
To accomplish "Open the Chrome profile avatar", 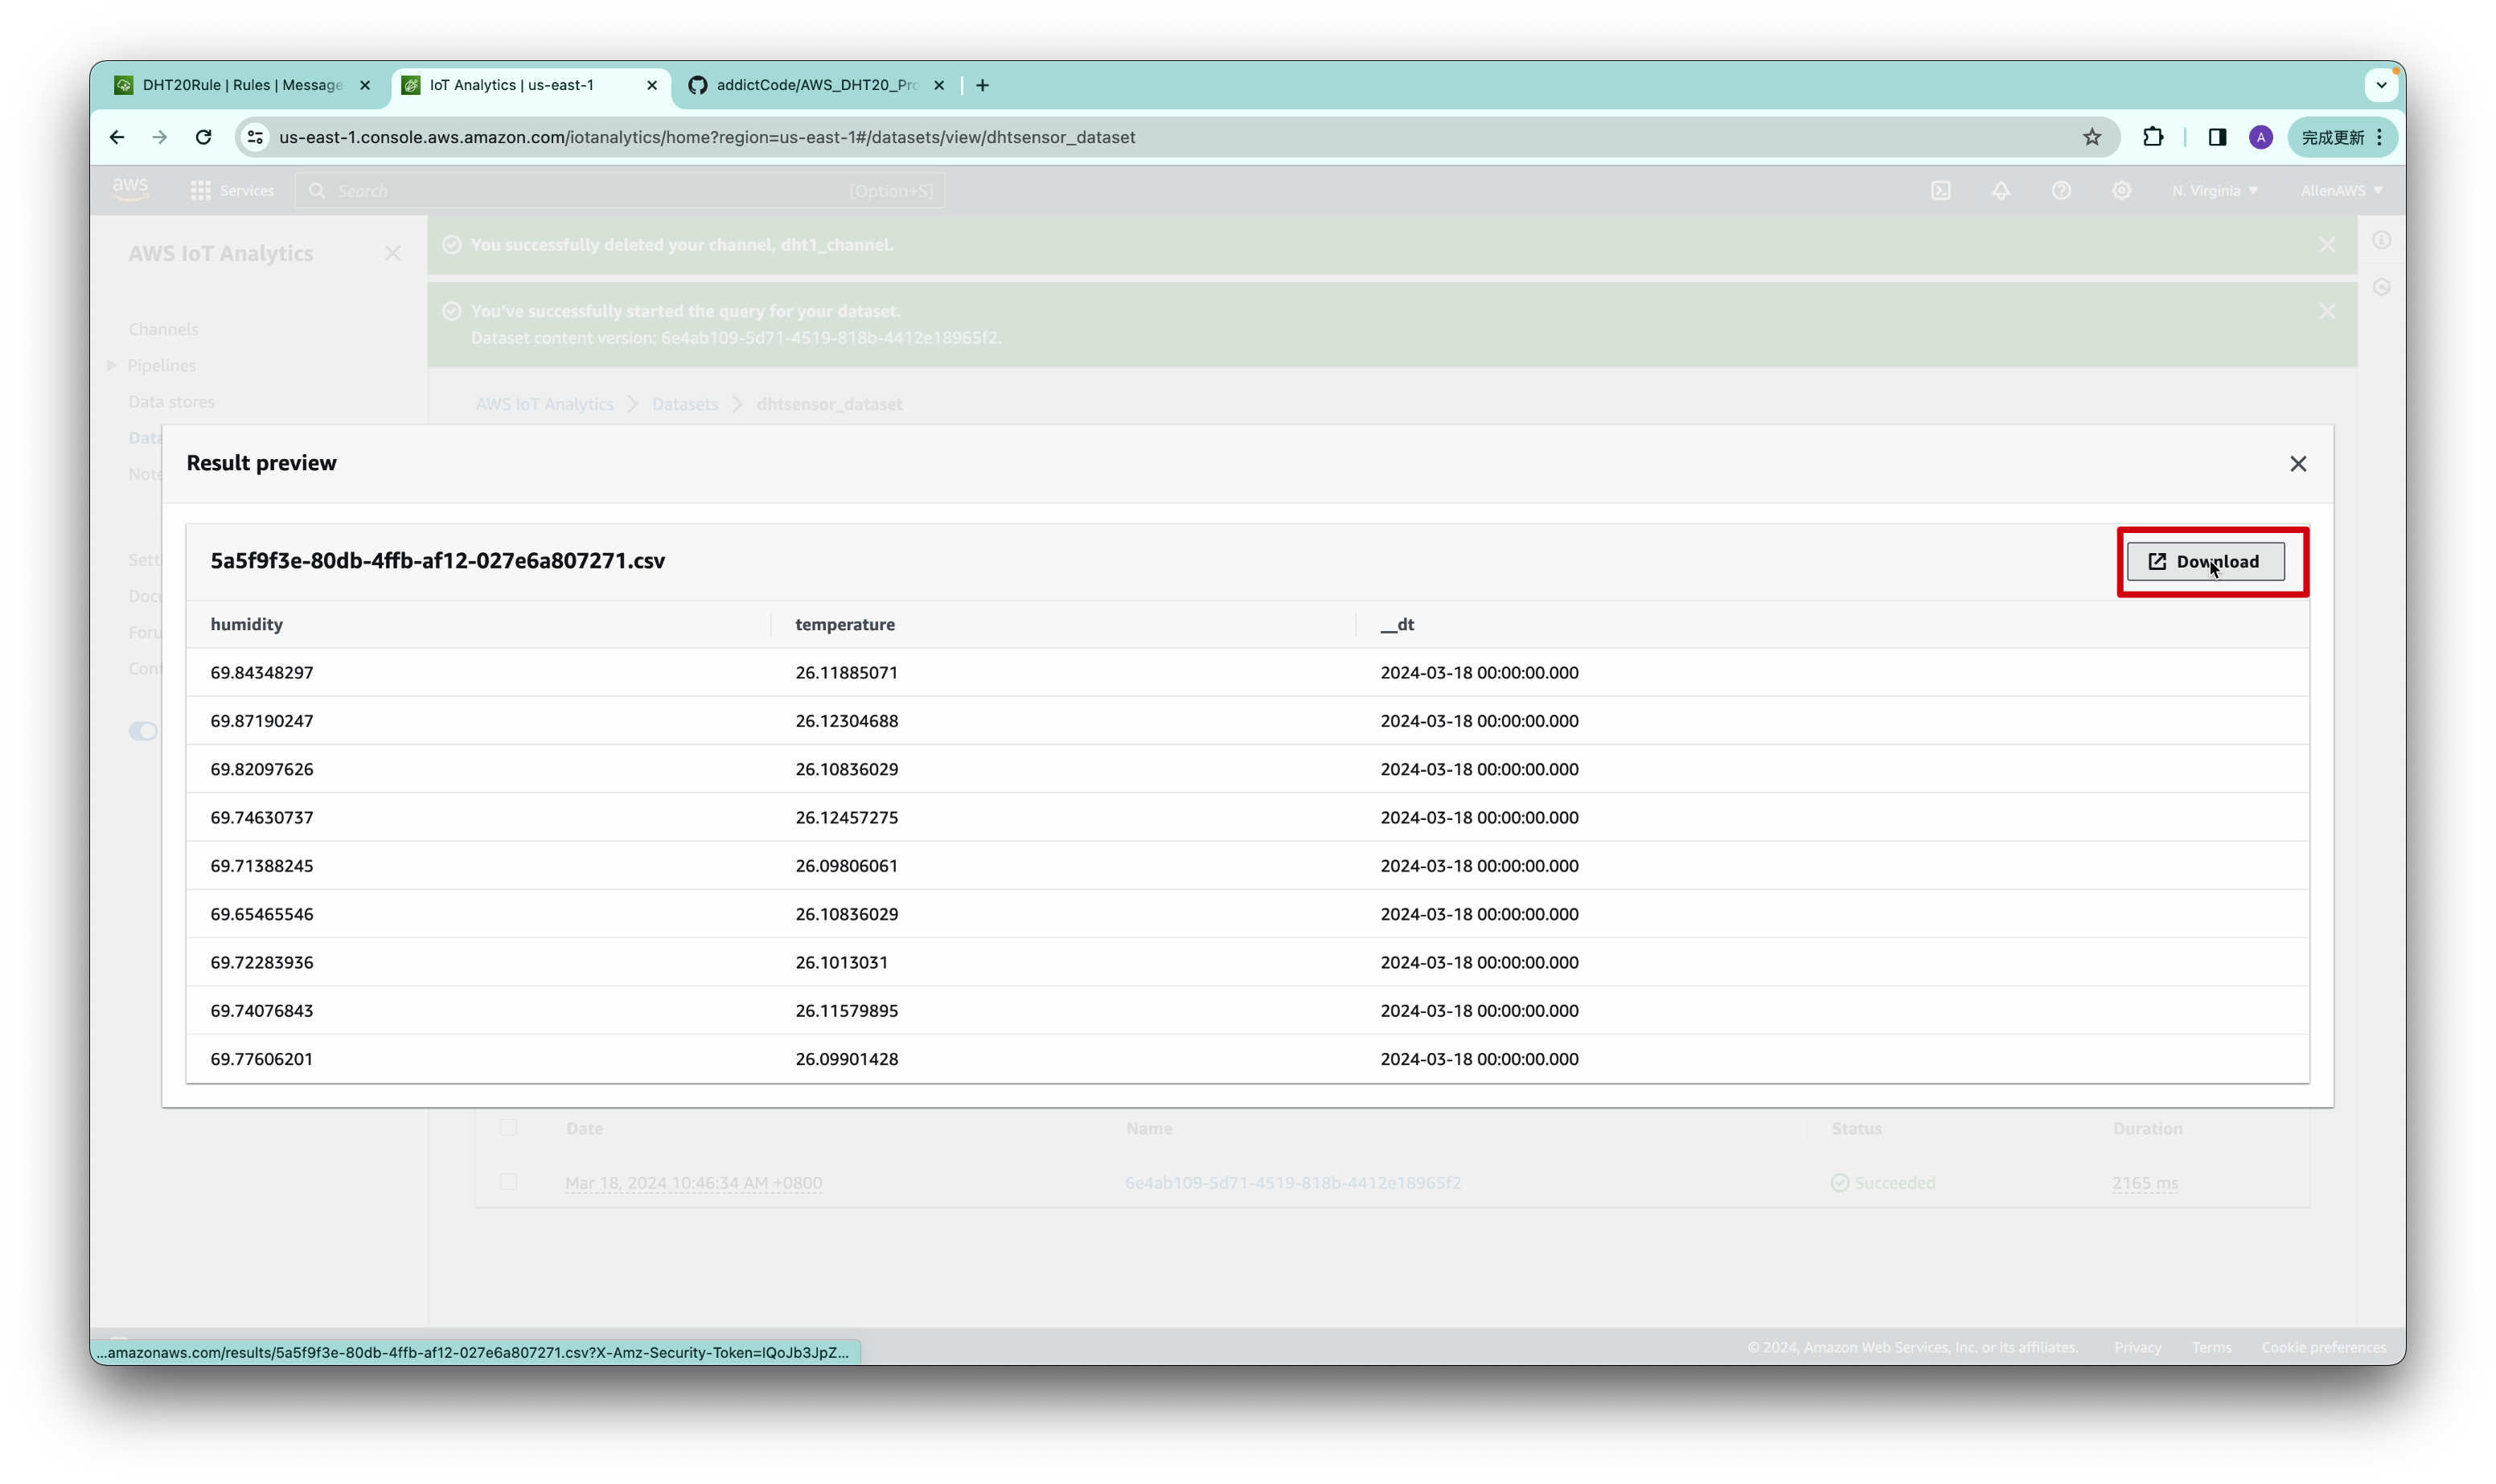I will 2261,137.
